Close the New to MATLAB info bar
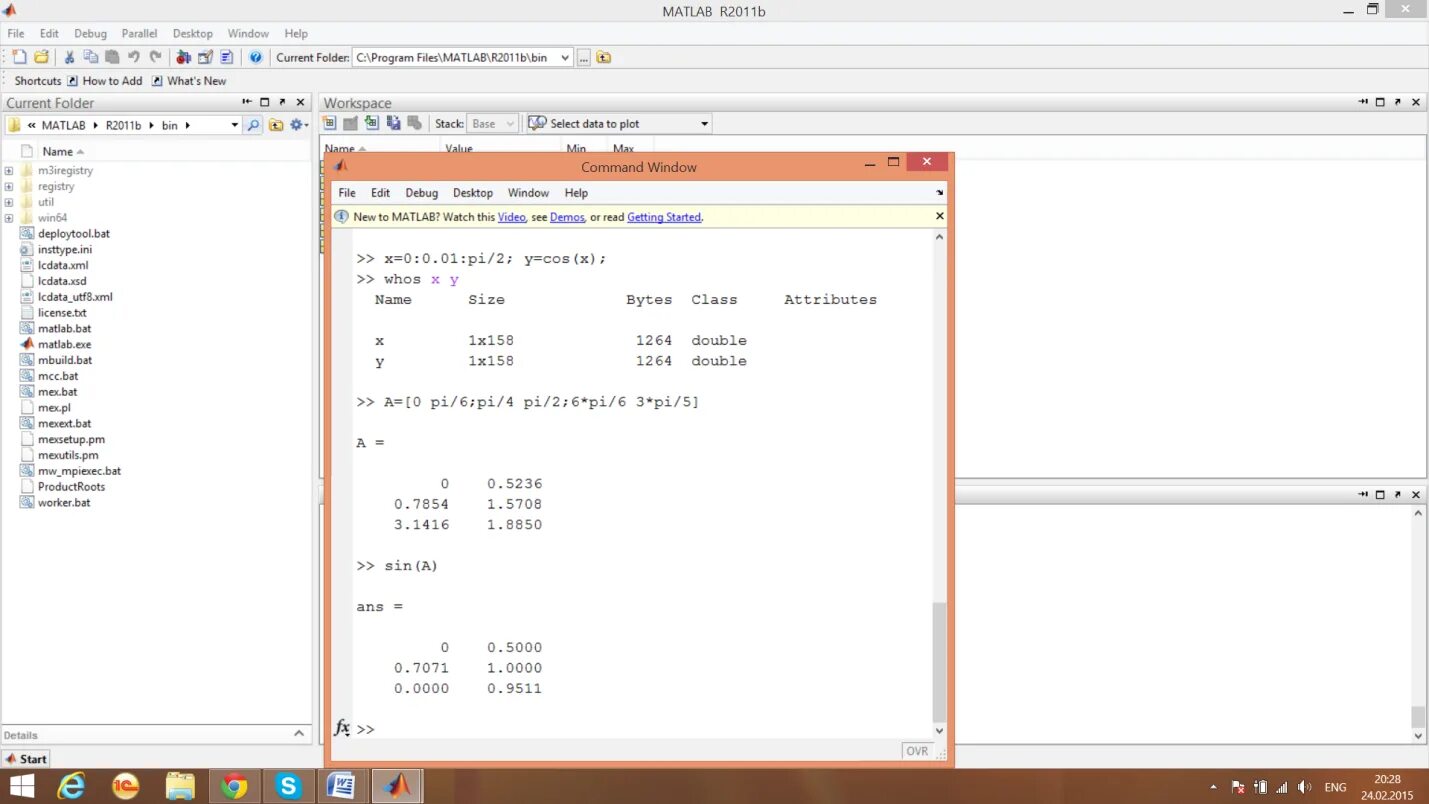 939,216
